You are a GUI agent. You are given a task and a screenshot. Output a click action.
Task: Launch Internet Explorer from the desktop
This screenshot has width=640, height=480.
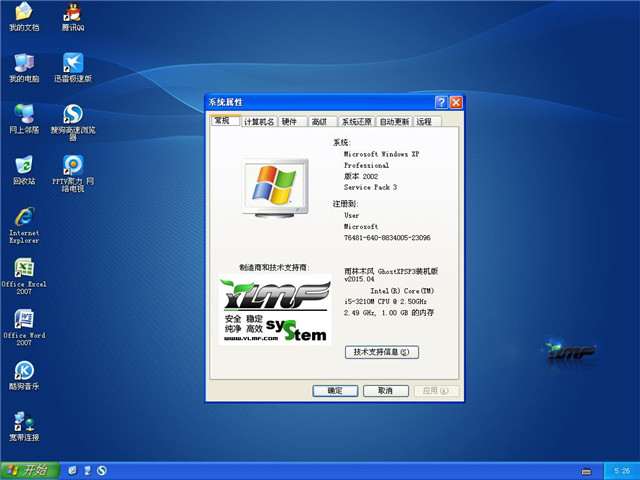coord(24,225)
